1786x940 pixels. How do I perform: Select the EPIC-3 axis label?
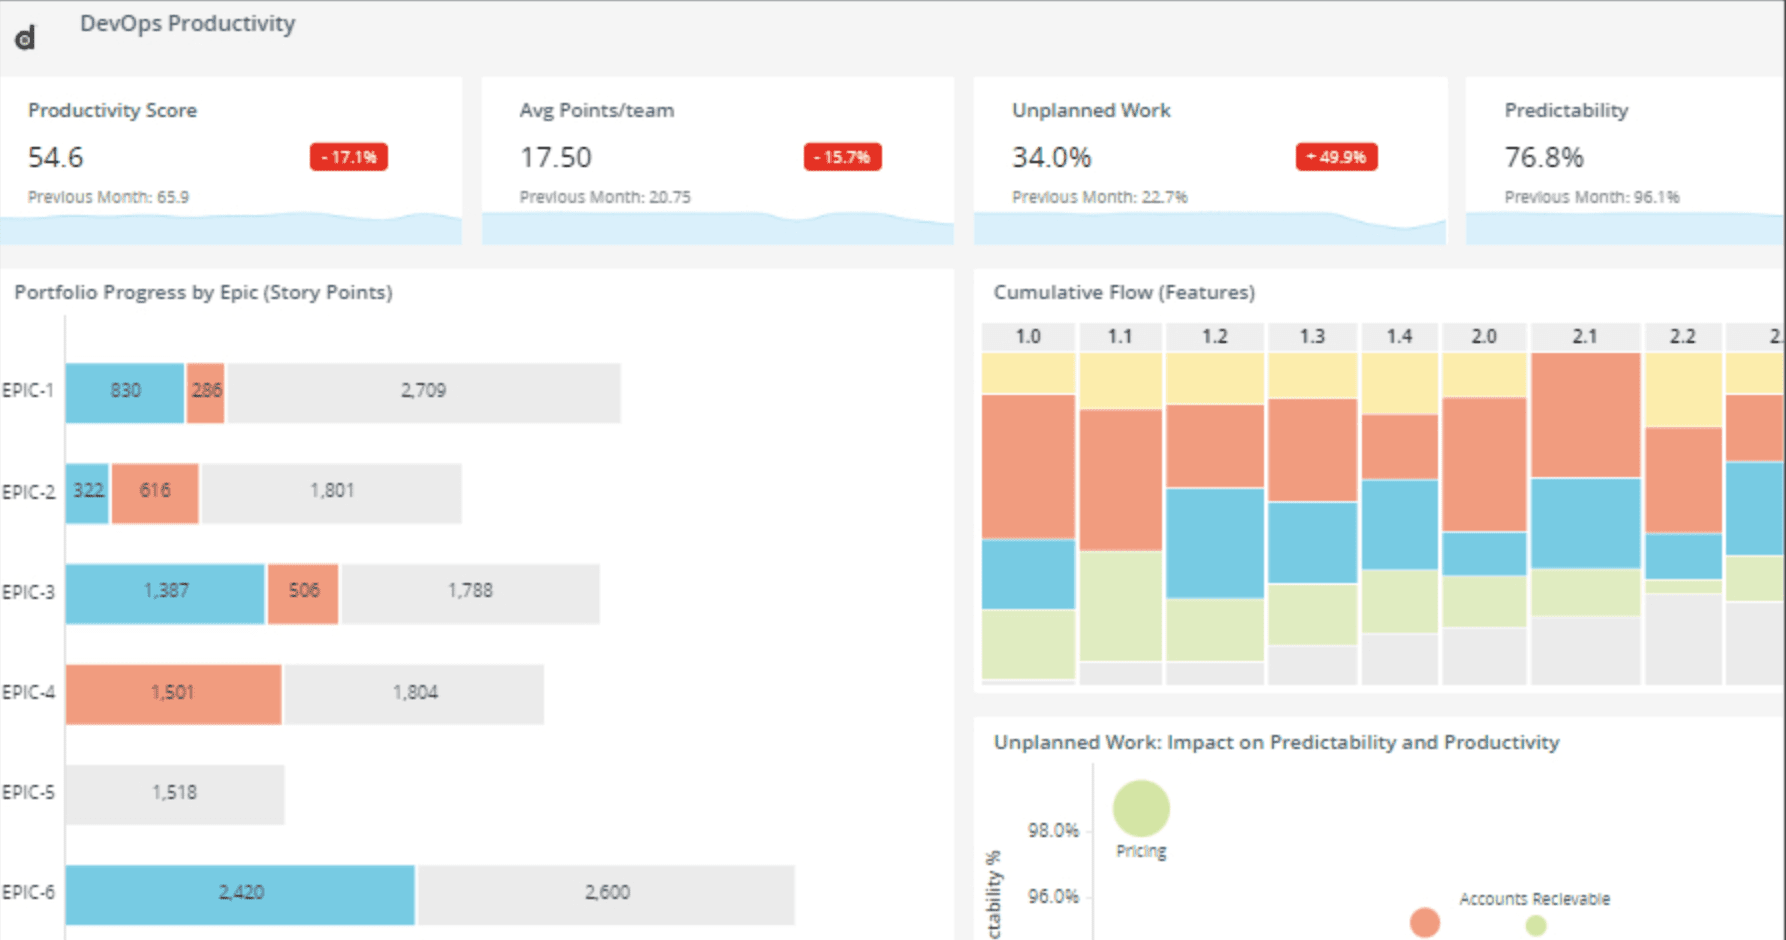pos(28,592)
